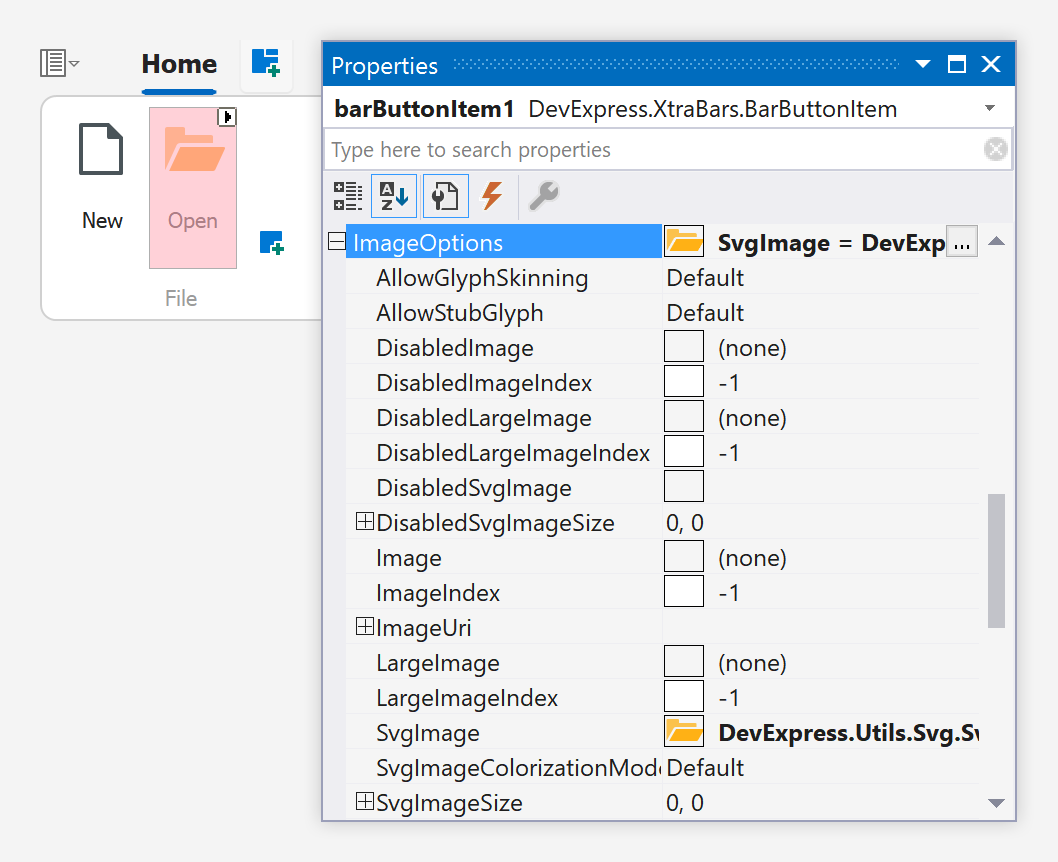Screen dimensions: 1058x862
Task: Select the Open folder button in the ribbon
Action: 193,188
